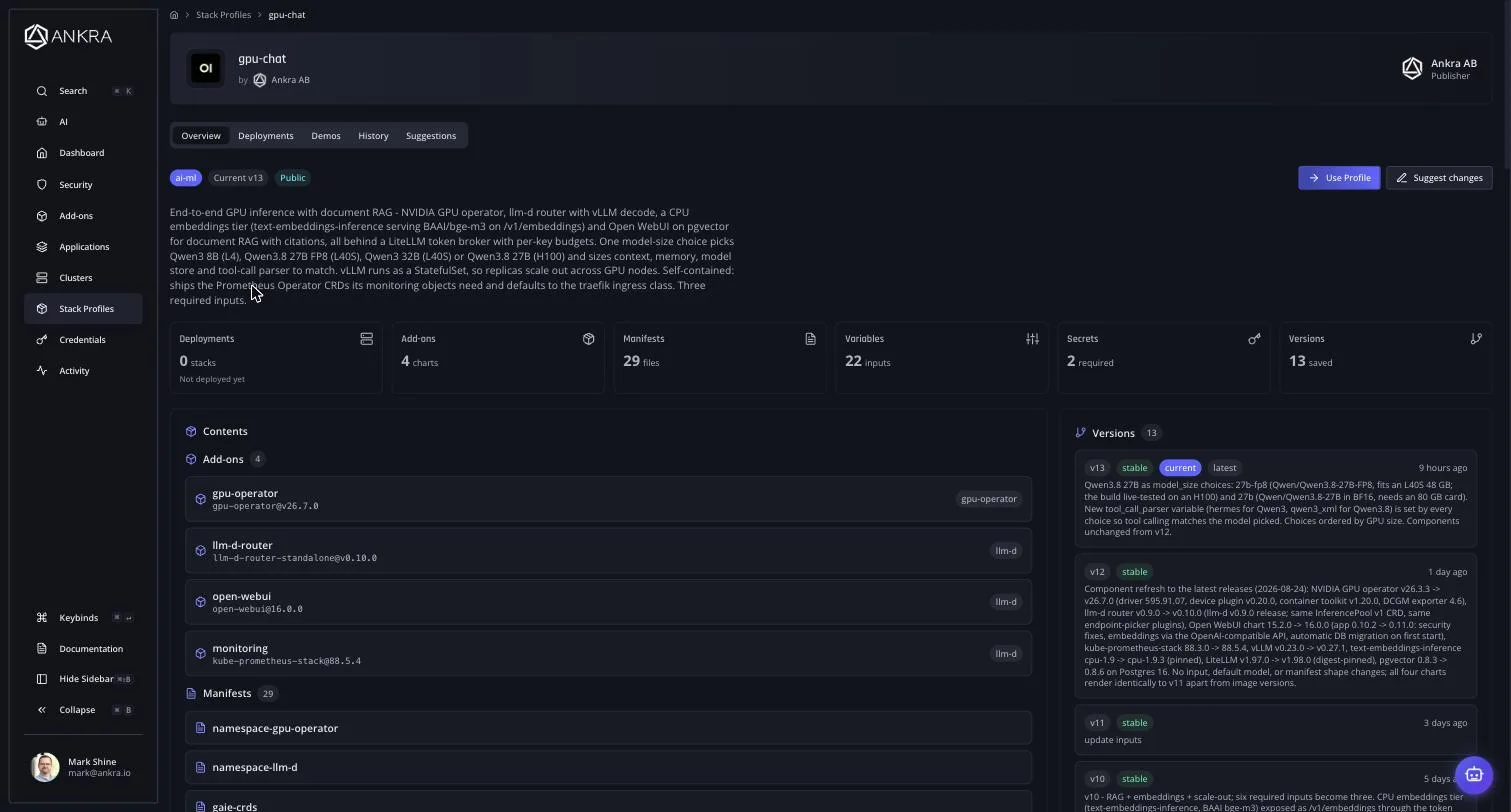Click Stack Profiles breadcrumb link
This screenshot has height=812, width=1511.
click(x=223, y=15)
